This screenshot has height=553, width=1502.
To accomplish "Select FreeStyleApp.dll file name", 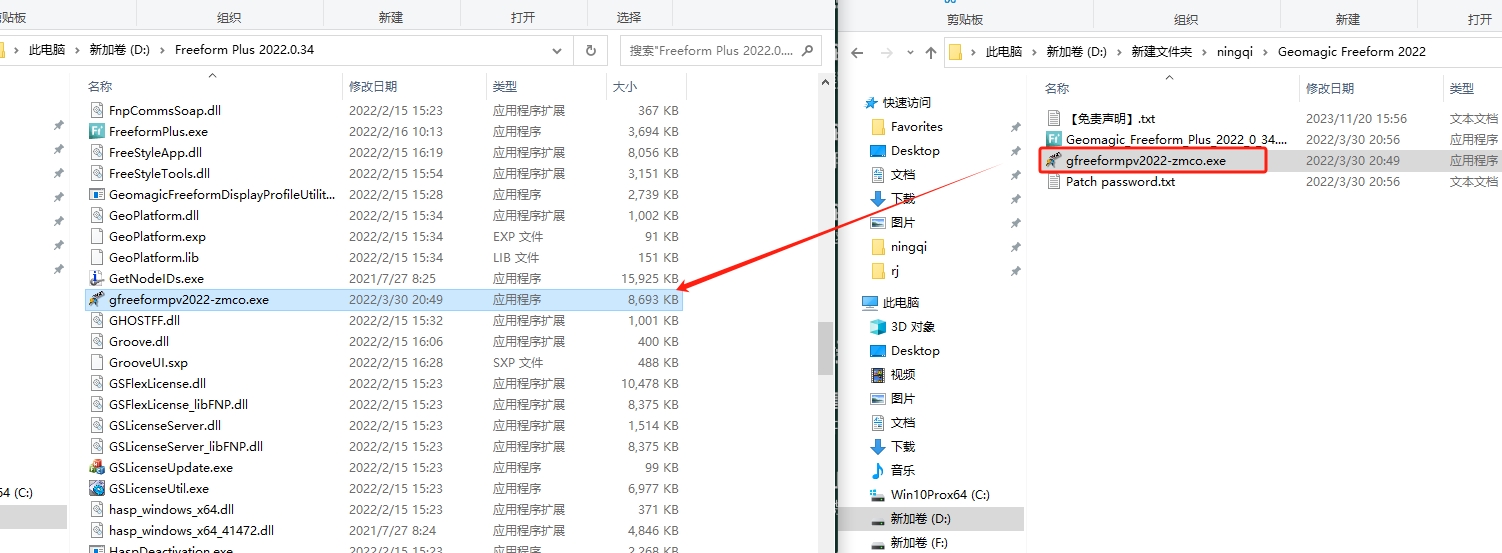I will [x=155, y=152].
